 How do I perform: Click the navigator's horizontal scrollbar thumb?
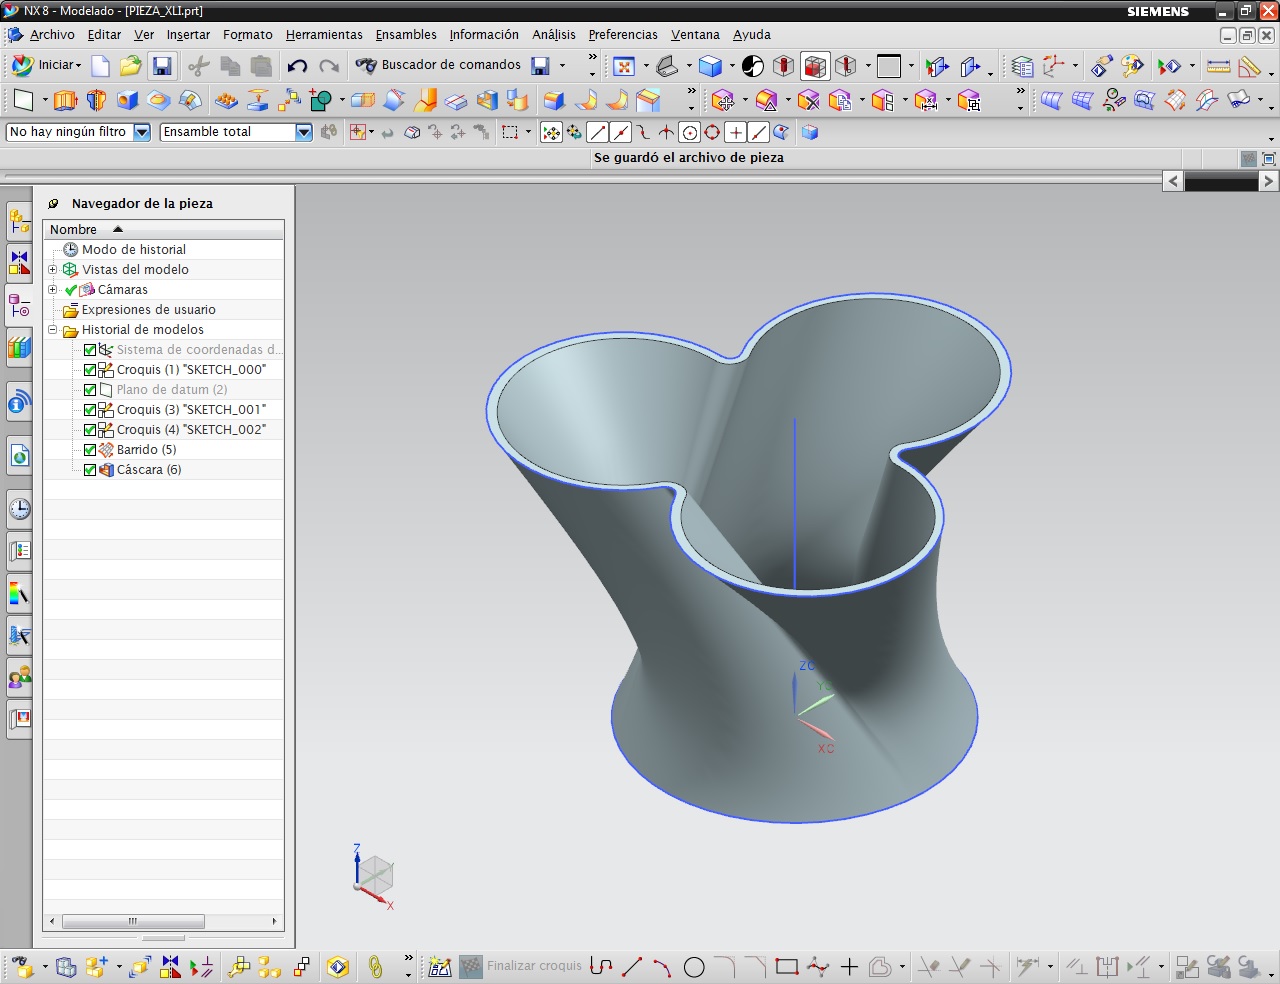[x=133, y=921]
